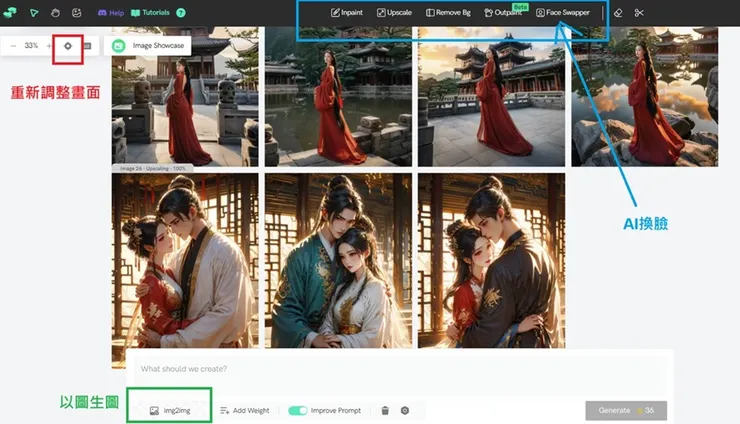
Task: Click the recenter canvas target icon
Action: point(68,46)
